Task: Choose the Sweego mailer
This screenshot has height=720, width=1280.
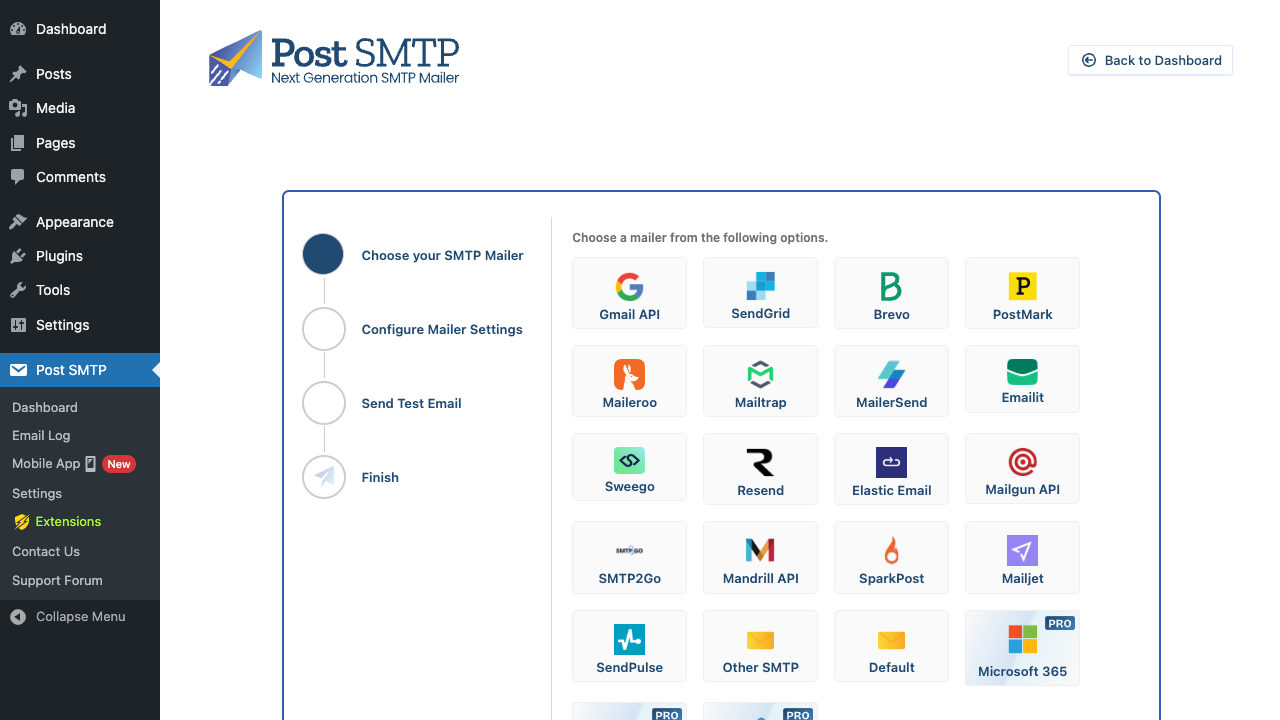Action: pos(629,467)
